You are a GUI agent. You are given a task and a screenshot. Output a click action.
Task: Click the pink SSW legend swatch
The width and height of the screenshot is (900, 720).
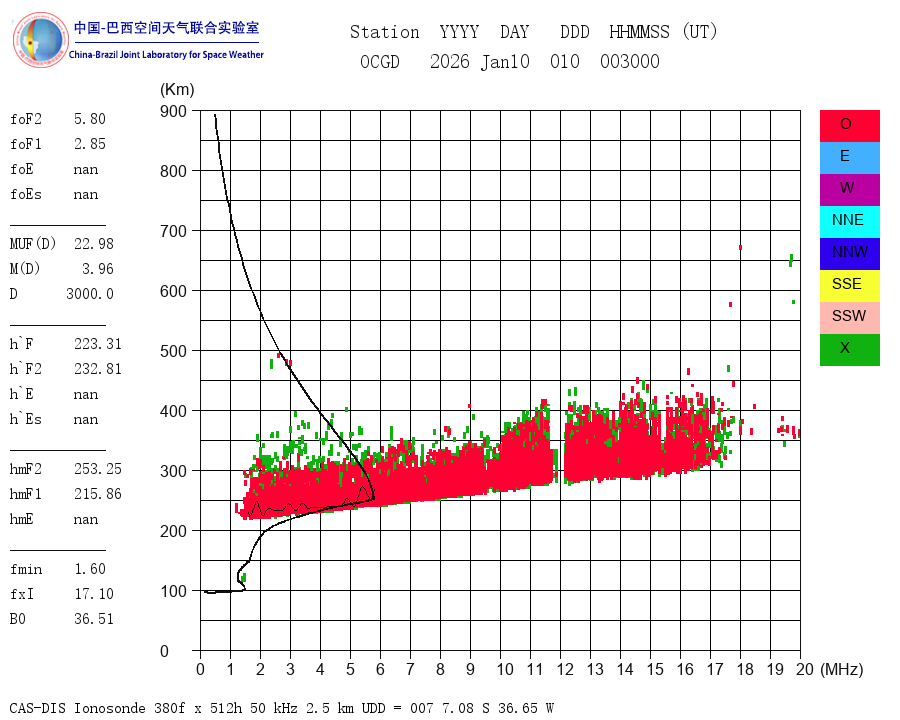click(849, 318)
